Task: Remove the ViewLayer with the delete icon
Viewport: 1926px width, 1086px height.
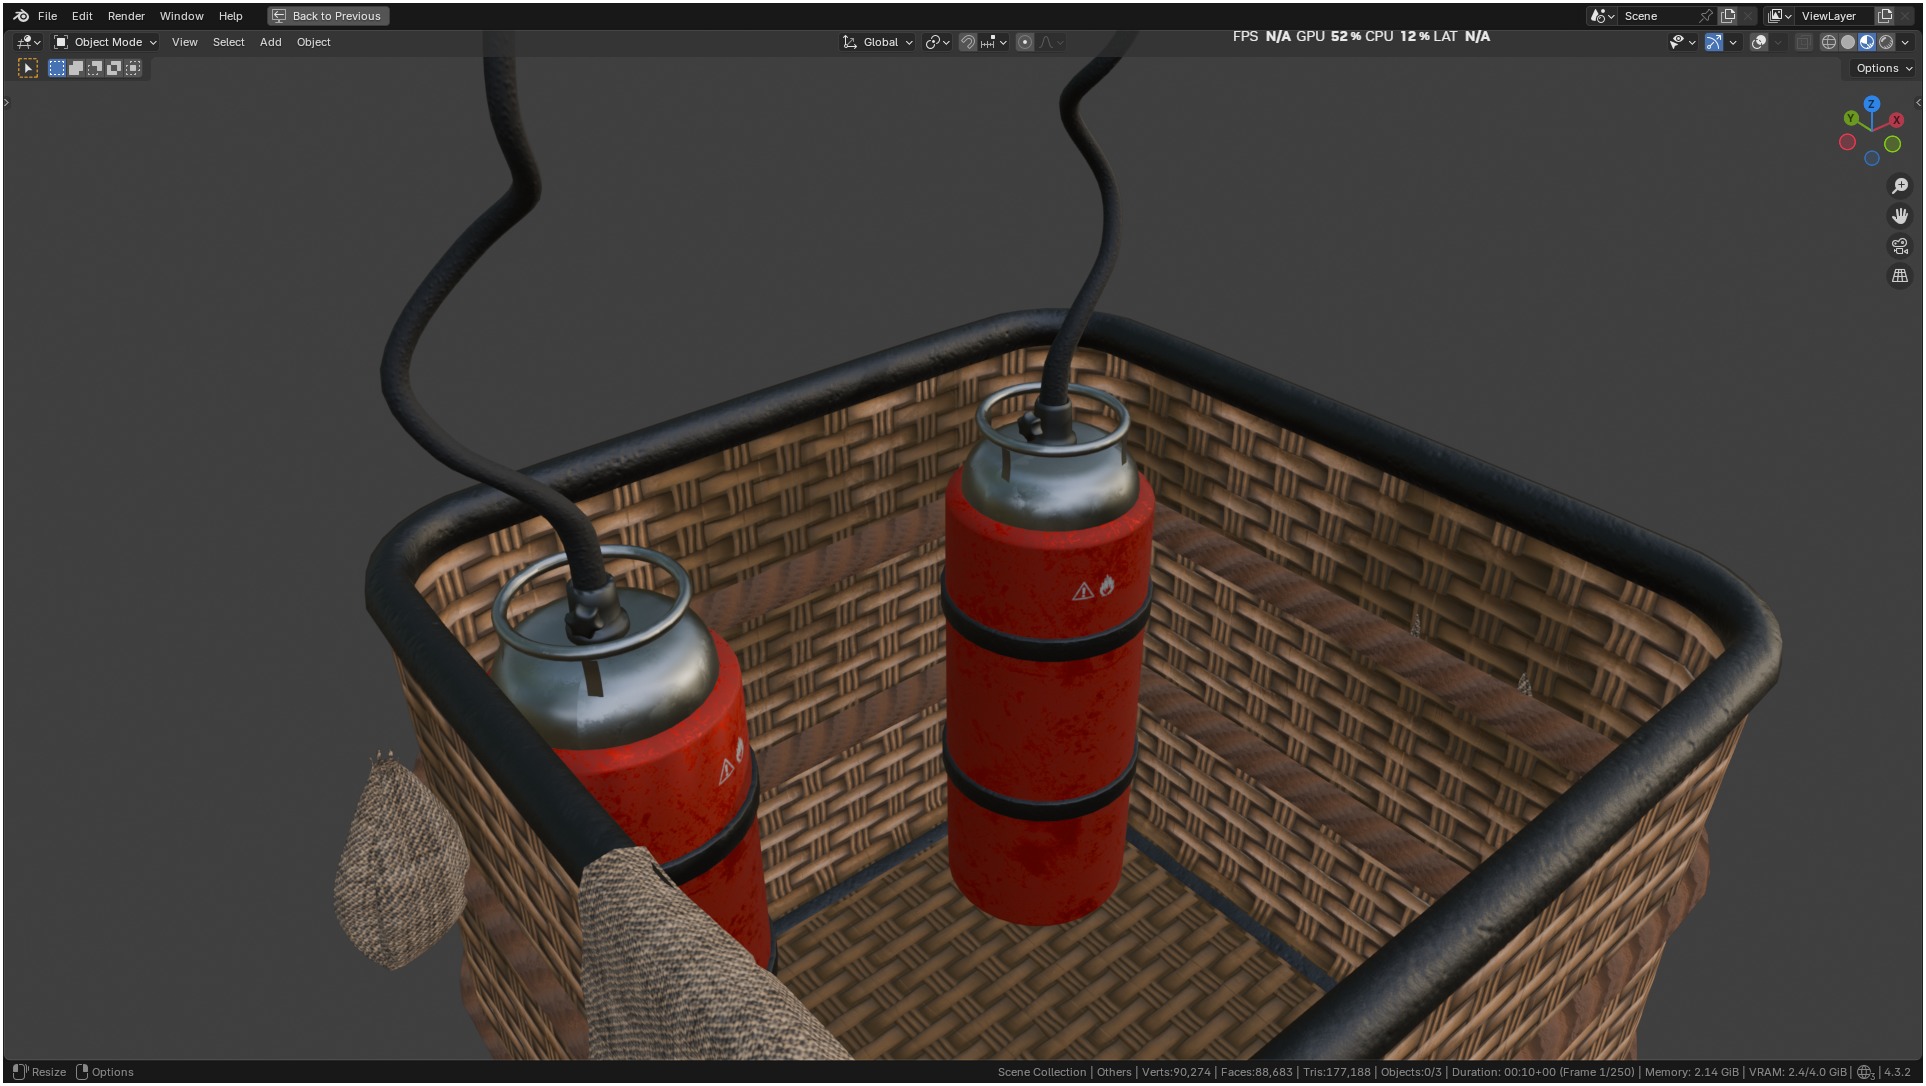Action: 1904,16
